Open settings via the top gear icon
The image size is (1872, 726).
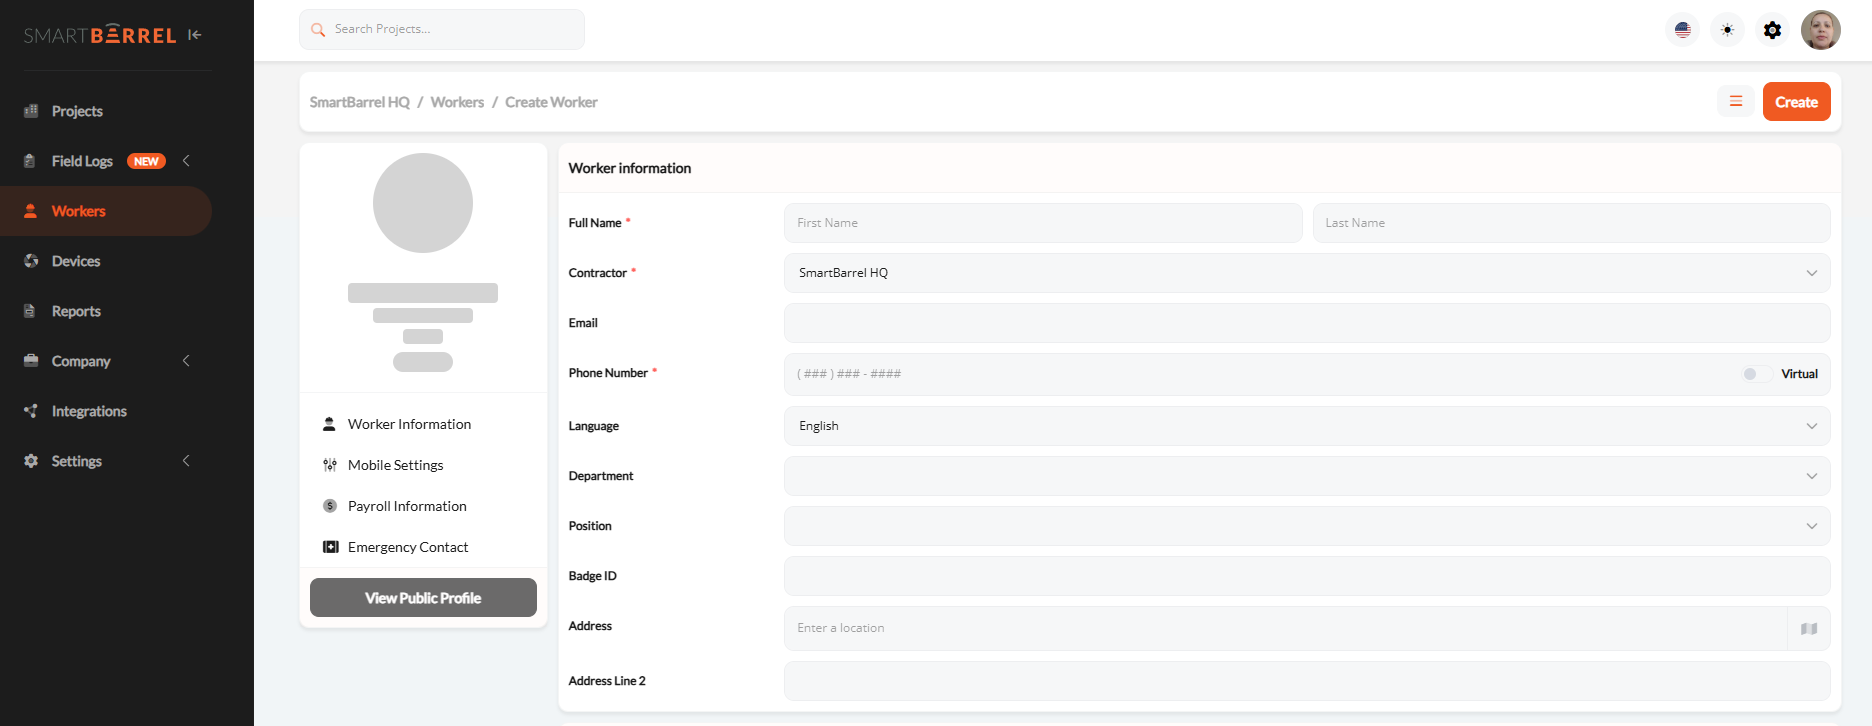pyautogui.click(x=1772, y=30)
